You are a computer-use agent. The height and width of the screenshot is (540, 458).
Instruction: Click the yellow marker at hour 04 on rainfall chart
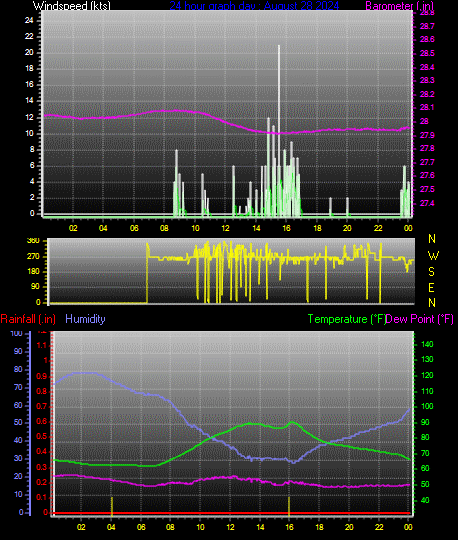pyautogui.click(x=112, y=506)
